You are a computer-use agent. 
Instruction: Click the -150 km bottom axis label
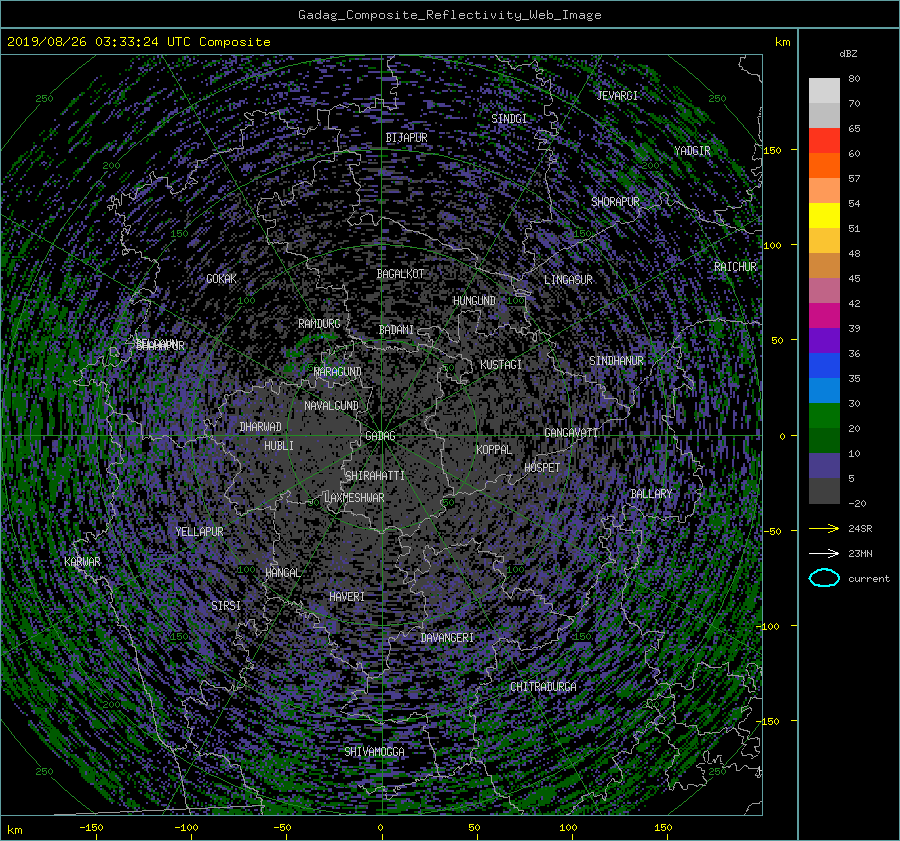(x=91, y=827)
